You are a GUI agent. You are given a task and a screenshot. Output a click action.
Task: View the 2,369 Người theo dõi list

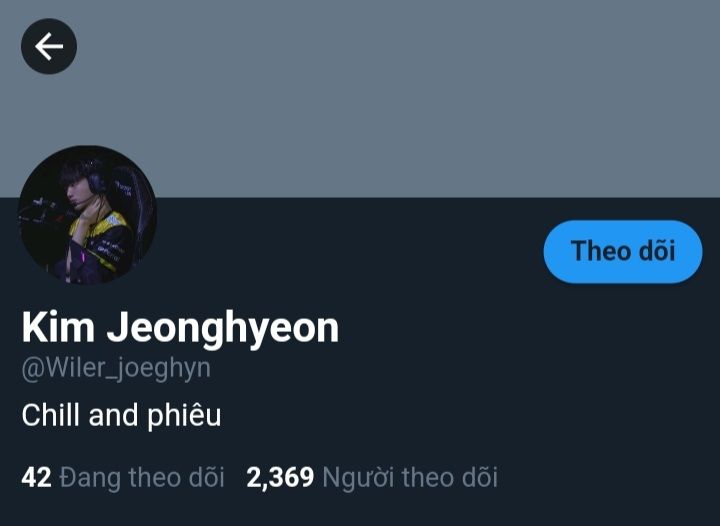pos(372,477)
